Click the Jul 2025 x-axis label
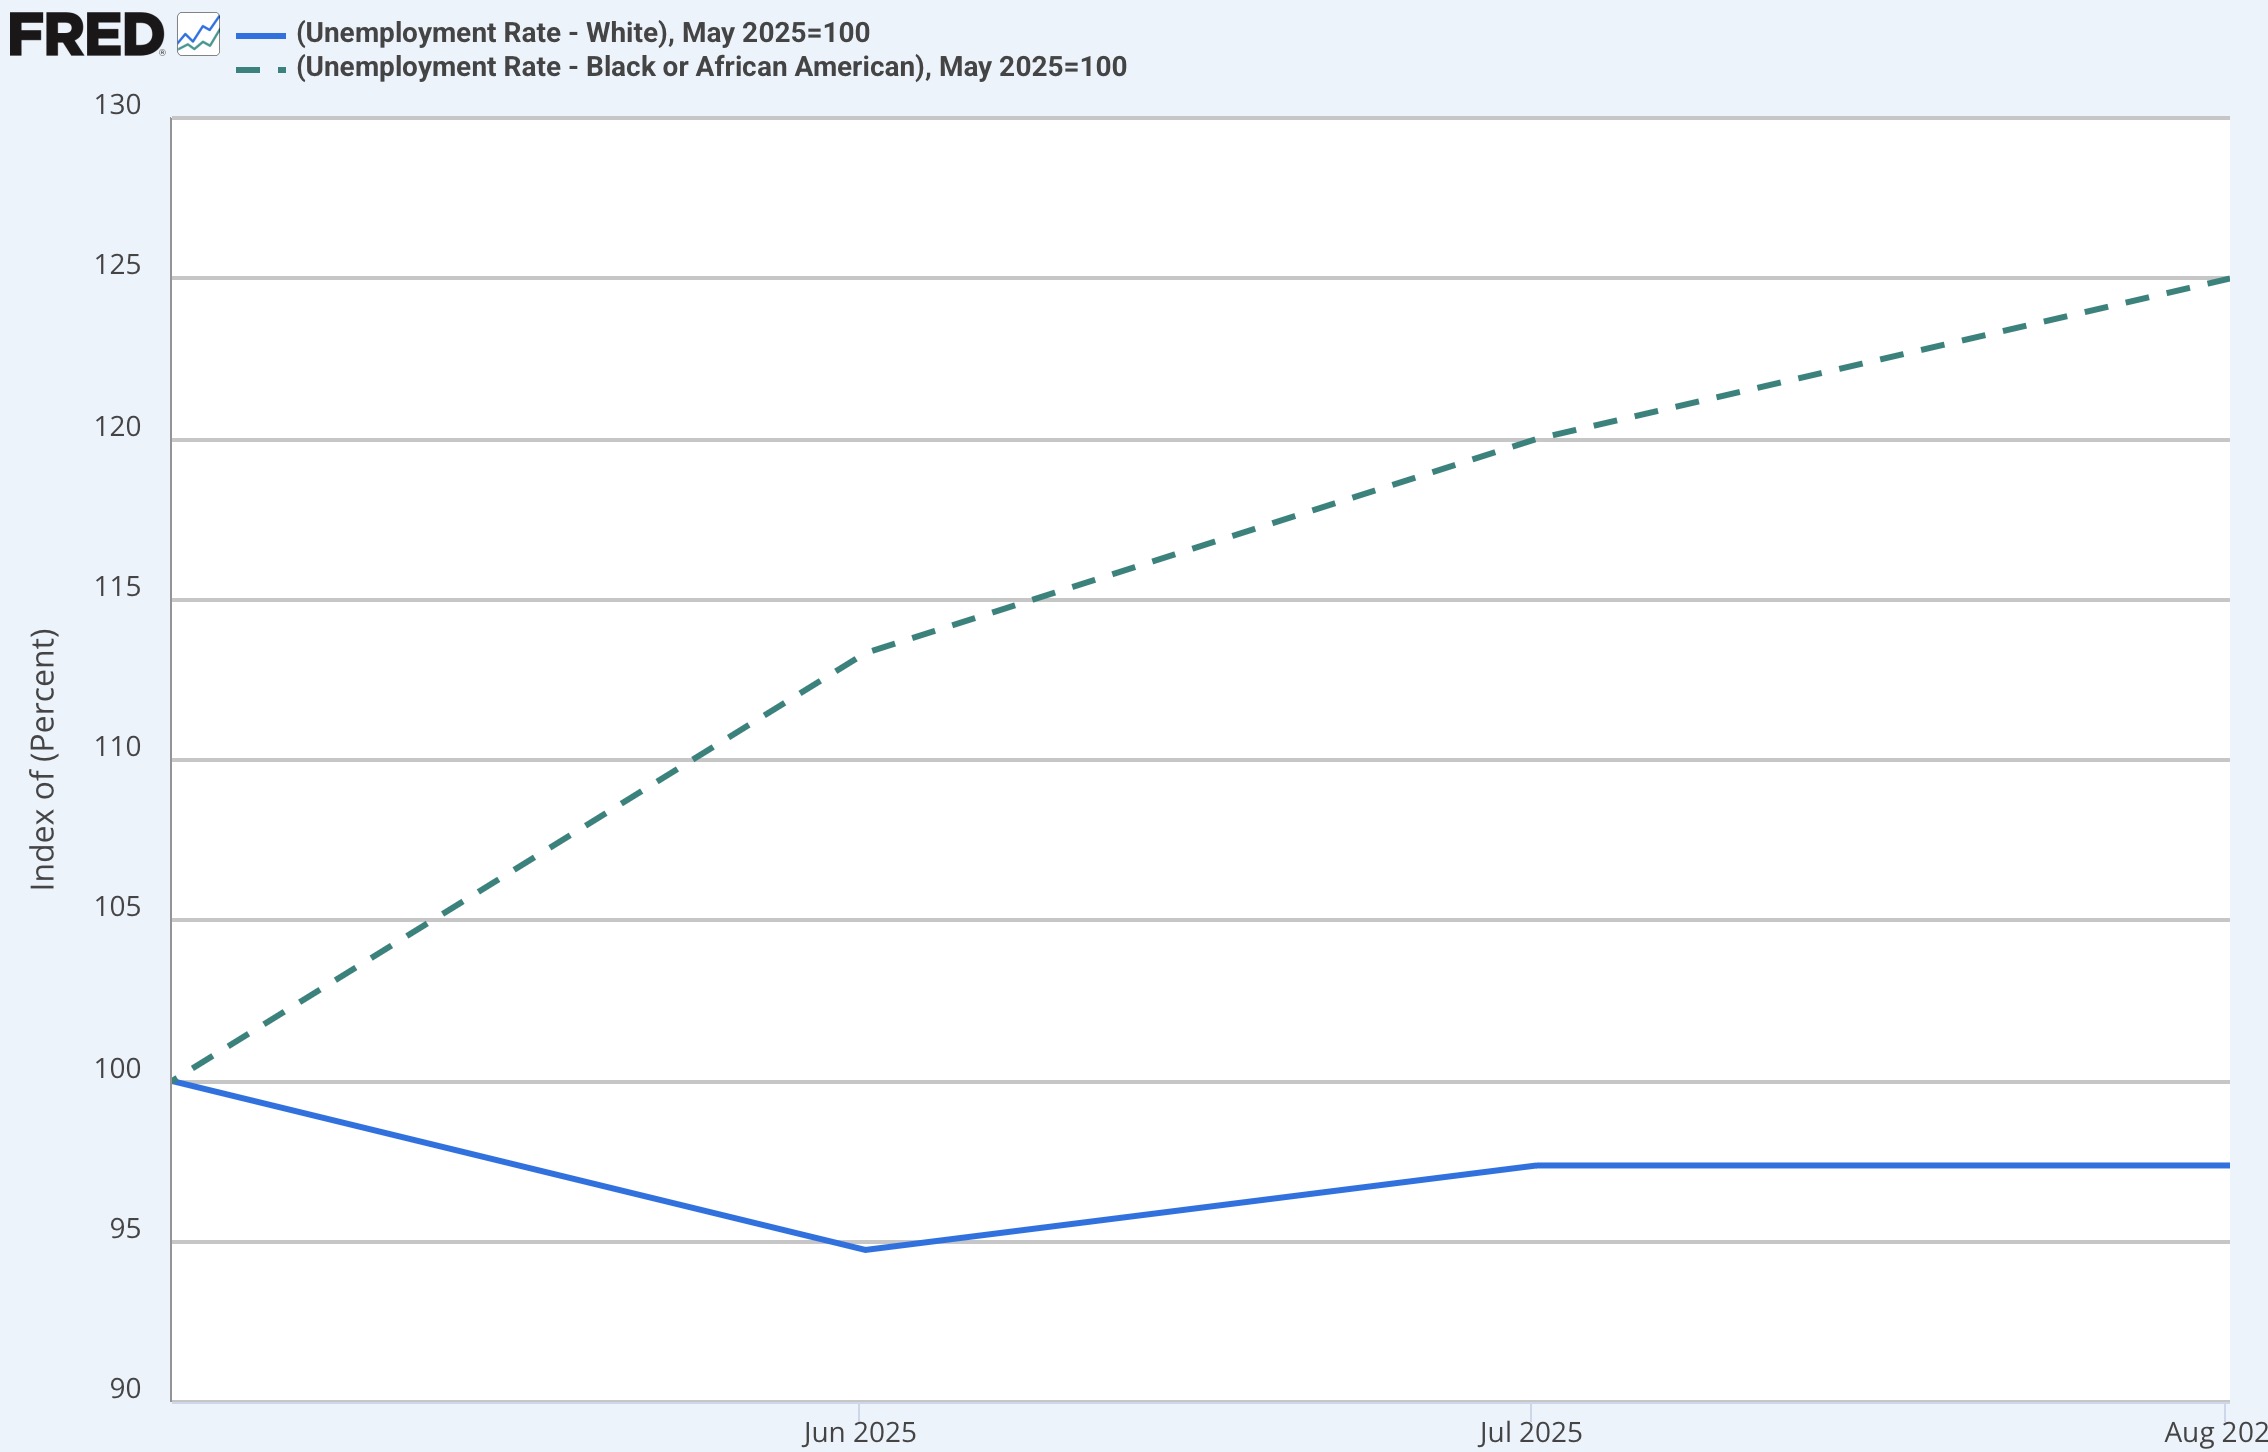Image resolution: width=2268 pixels, height=1452 pixels. tap(1530, 1432)
